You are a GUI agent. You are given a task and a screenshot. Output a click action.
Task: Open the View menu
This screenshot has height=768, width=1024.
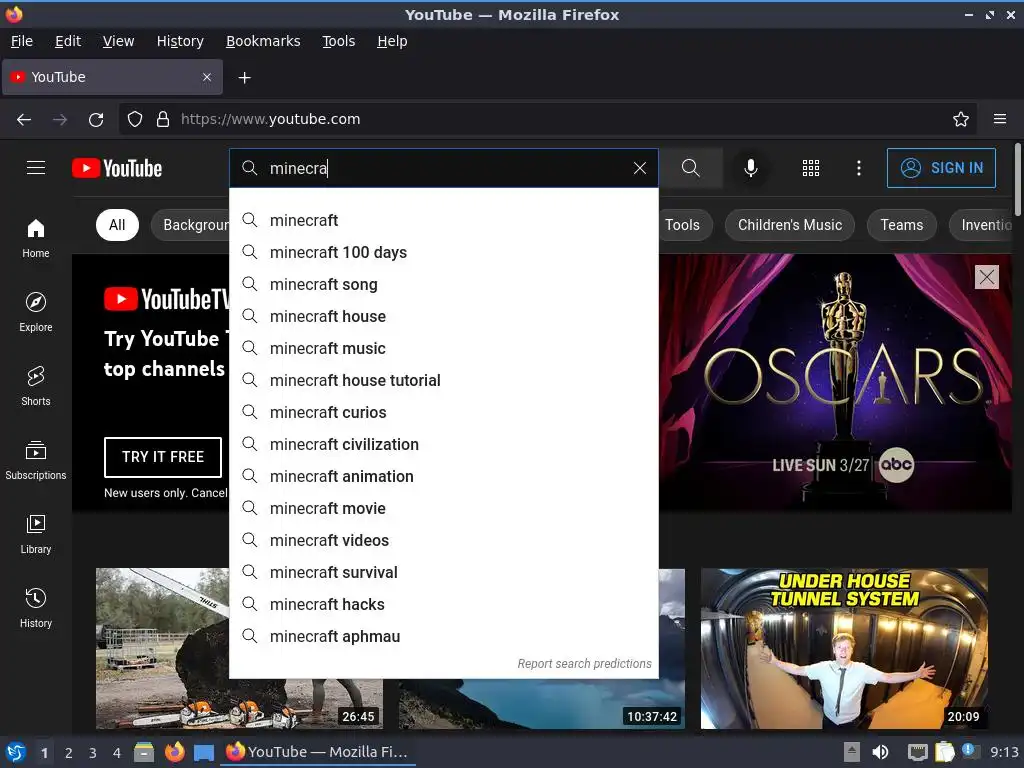118,41
